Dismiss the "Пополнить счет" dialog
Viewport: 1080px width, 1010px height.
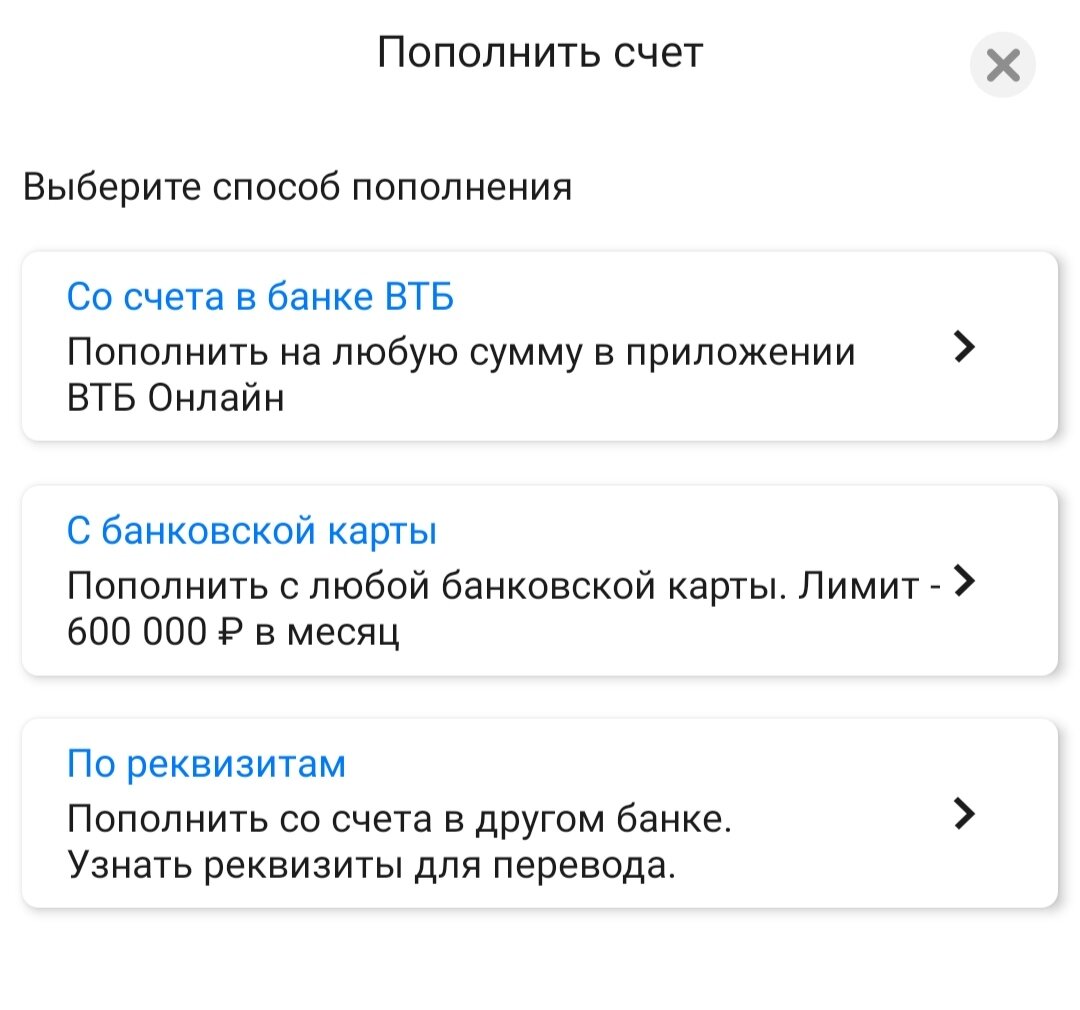pyautogui.click(x=1003, y=64)
